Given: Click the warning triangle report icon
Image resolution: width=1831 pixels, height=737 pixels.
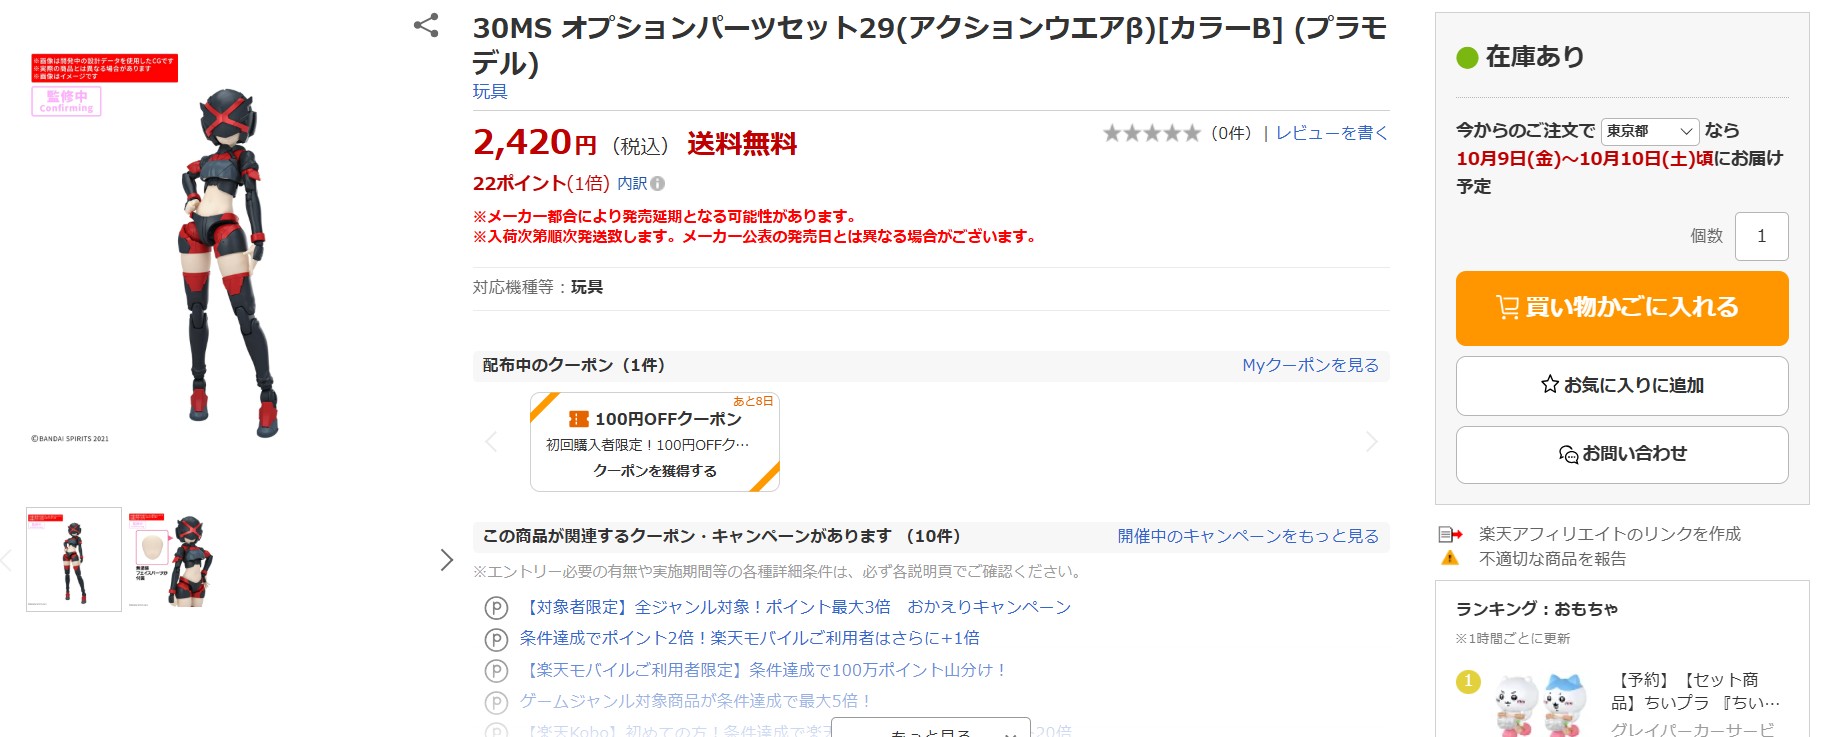Looking at the screenshot, I should pyautogui.click(x=1450, y=558).
